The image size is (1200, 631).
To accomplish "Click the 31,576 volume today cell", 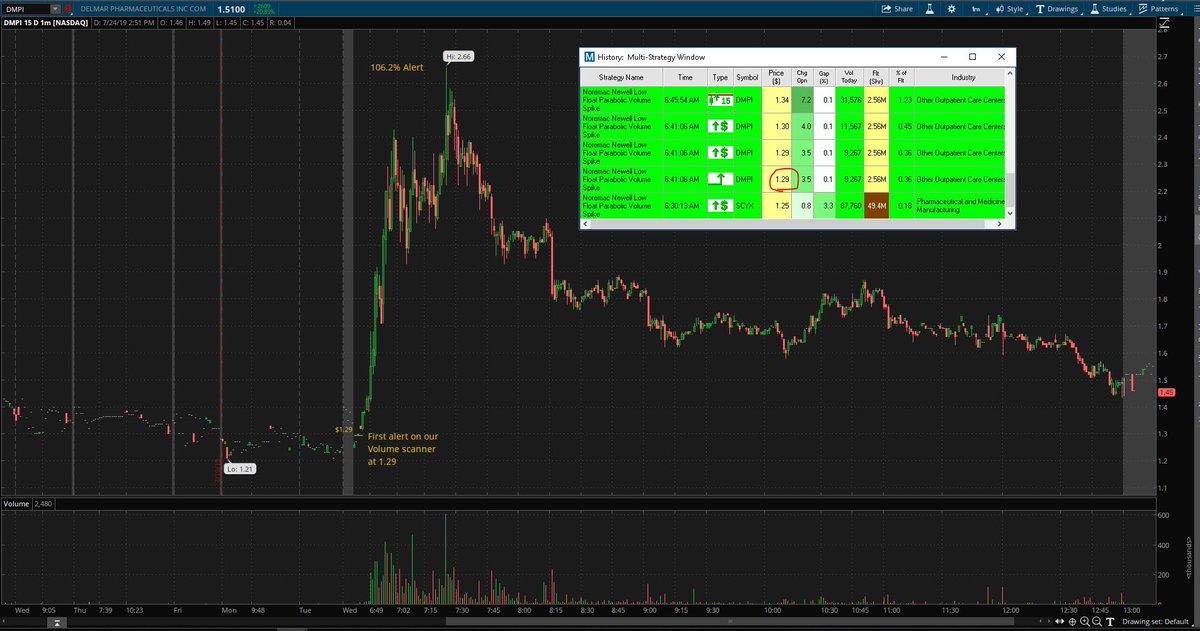I will pyautogui.click(x=849, y=100).
